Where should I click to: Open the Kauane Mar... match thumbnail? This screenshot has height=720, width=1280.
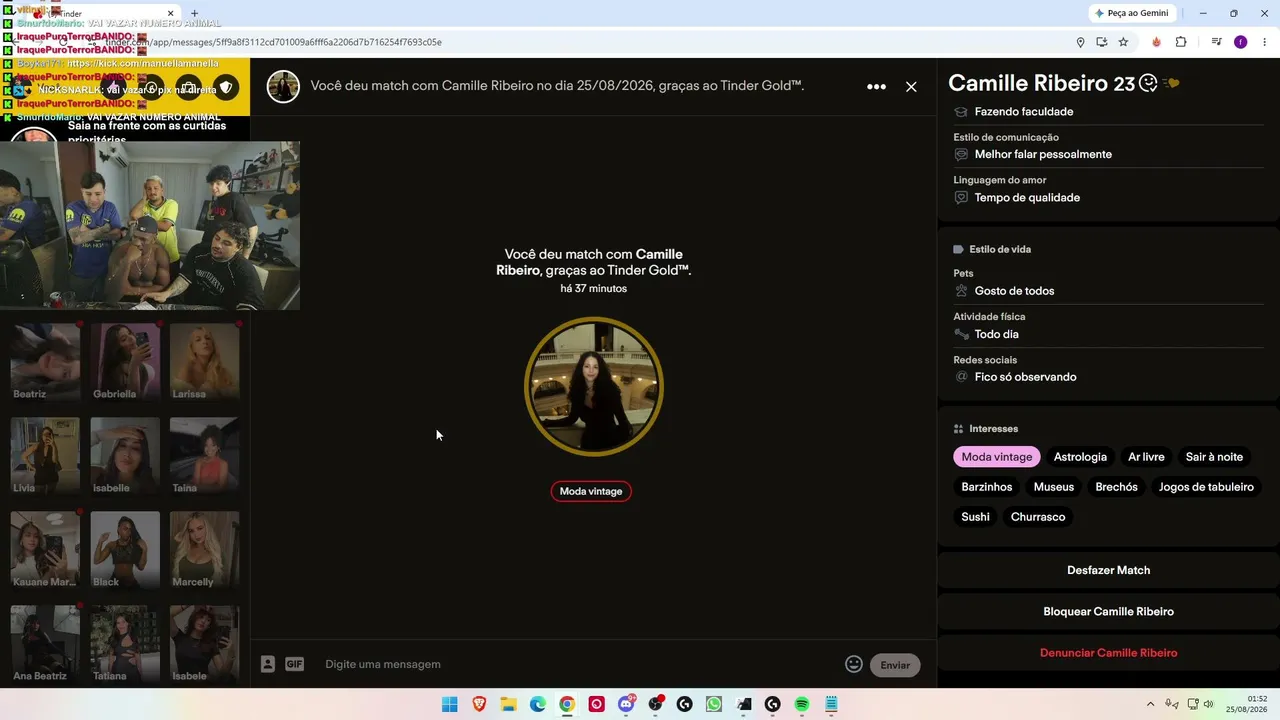pyautogui.click(x=45, y=549)
